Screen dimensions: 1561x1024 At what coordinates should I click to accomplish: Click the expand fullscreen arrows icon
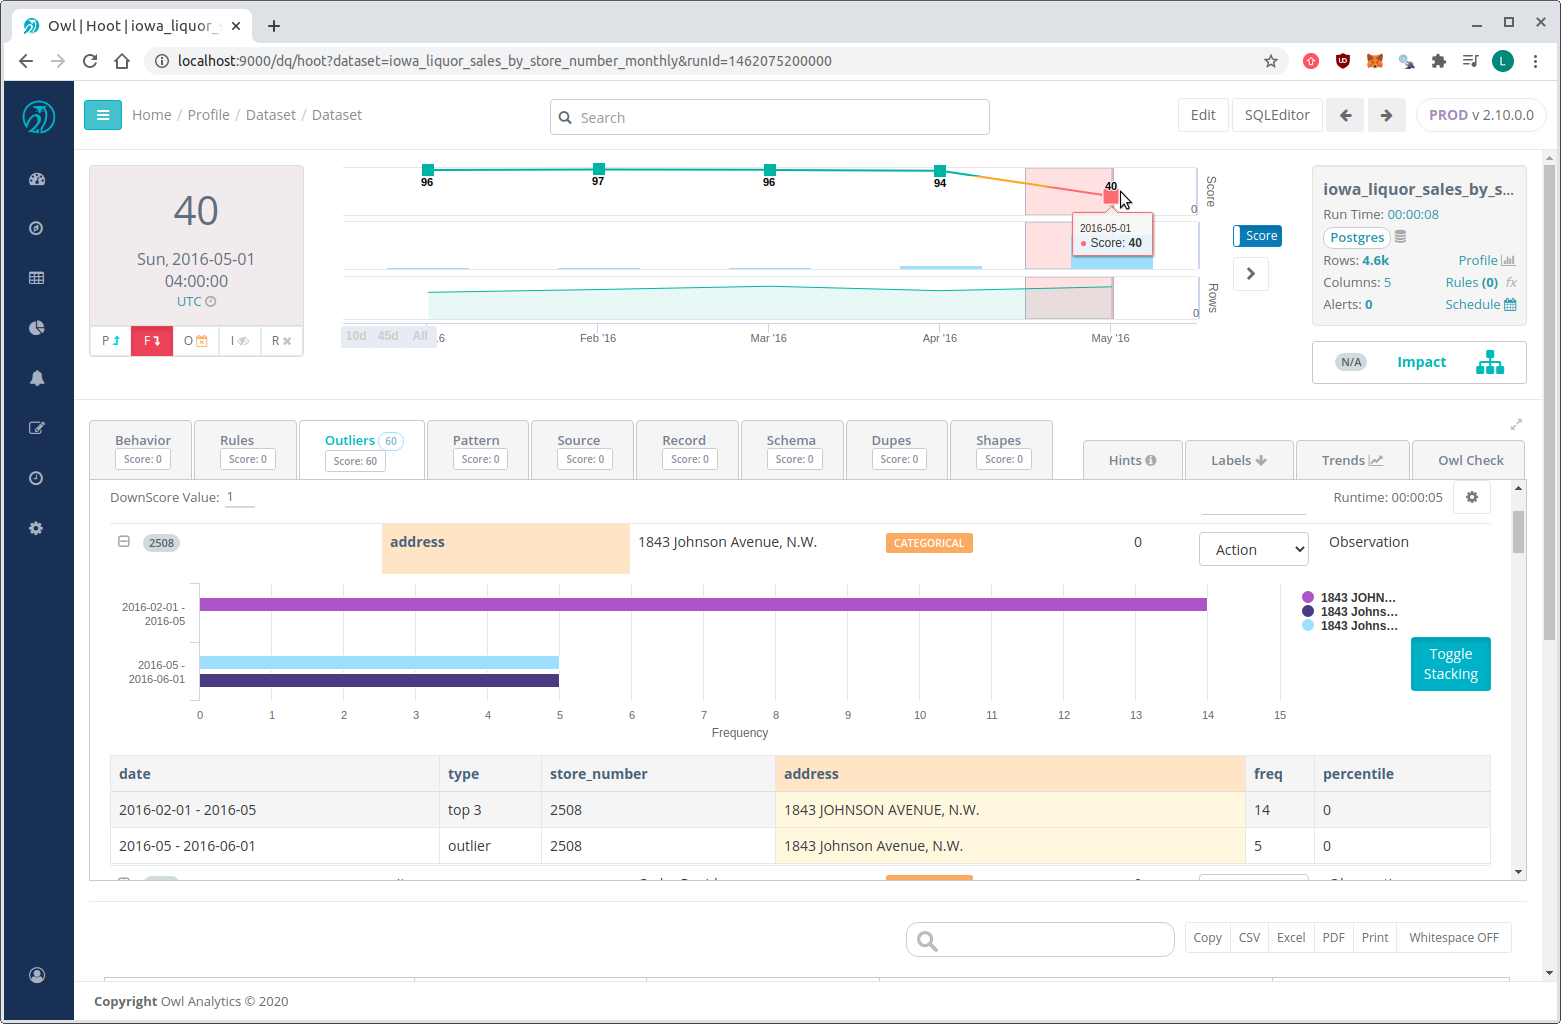tap(1516, 424)
